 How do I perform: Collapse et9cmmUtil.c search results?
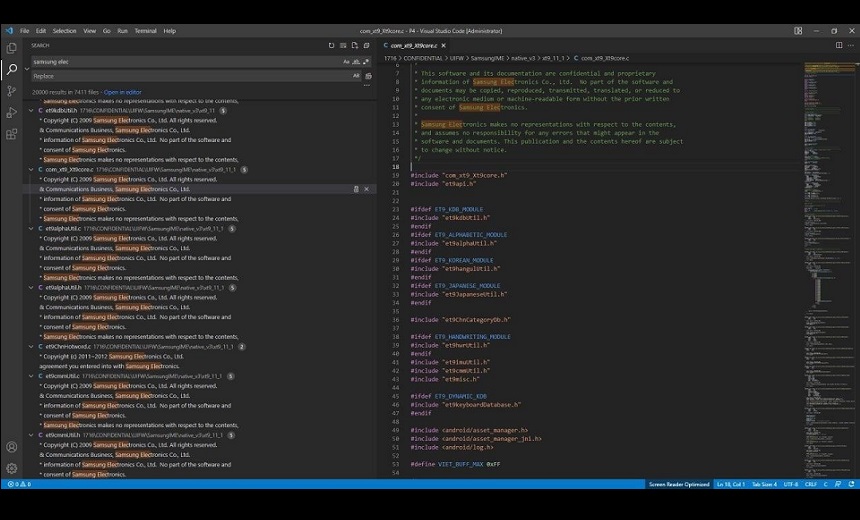click(x=31, y=376)
